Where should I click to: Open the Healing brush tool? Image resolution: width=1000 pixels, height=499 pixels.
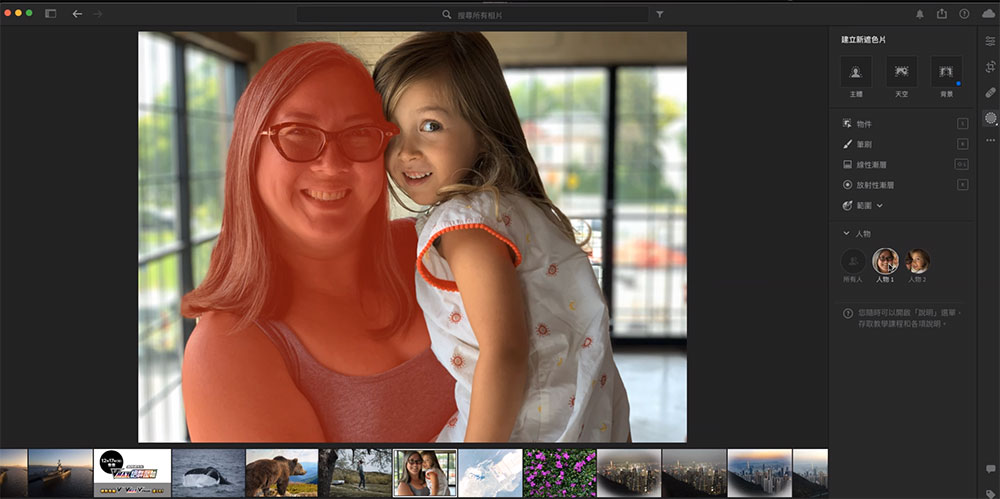(990, 92)
